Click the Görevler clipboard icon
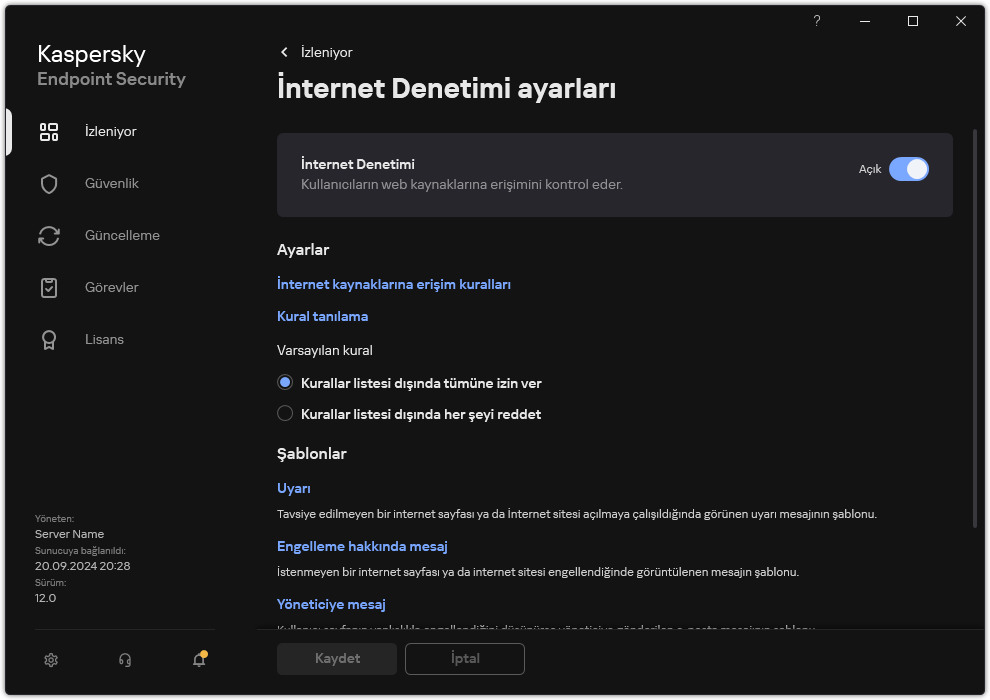990x700 pixels. pos(48,287)
